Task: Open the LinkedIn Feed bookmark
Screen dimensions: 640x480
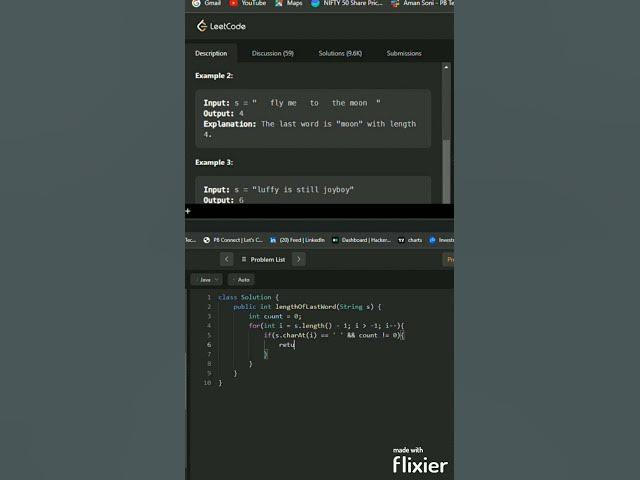Action: pos(297,240)
